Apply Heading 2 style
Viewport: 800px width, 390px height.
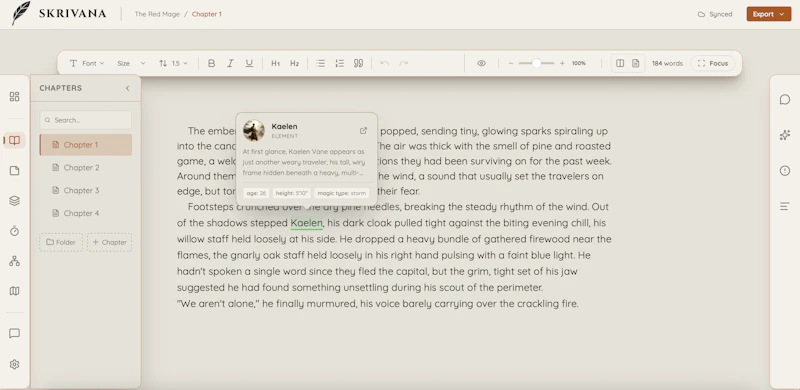pyautogui.click(x=294, y=63)
